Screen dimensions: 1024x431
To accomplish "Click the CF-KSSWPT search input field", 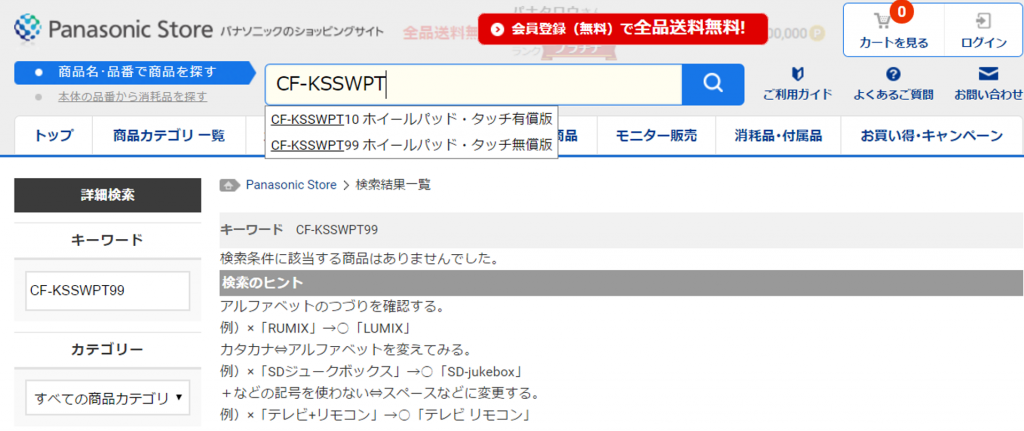I will point(473,84).
